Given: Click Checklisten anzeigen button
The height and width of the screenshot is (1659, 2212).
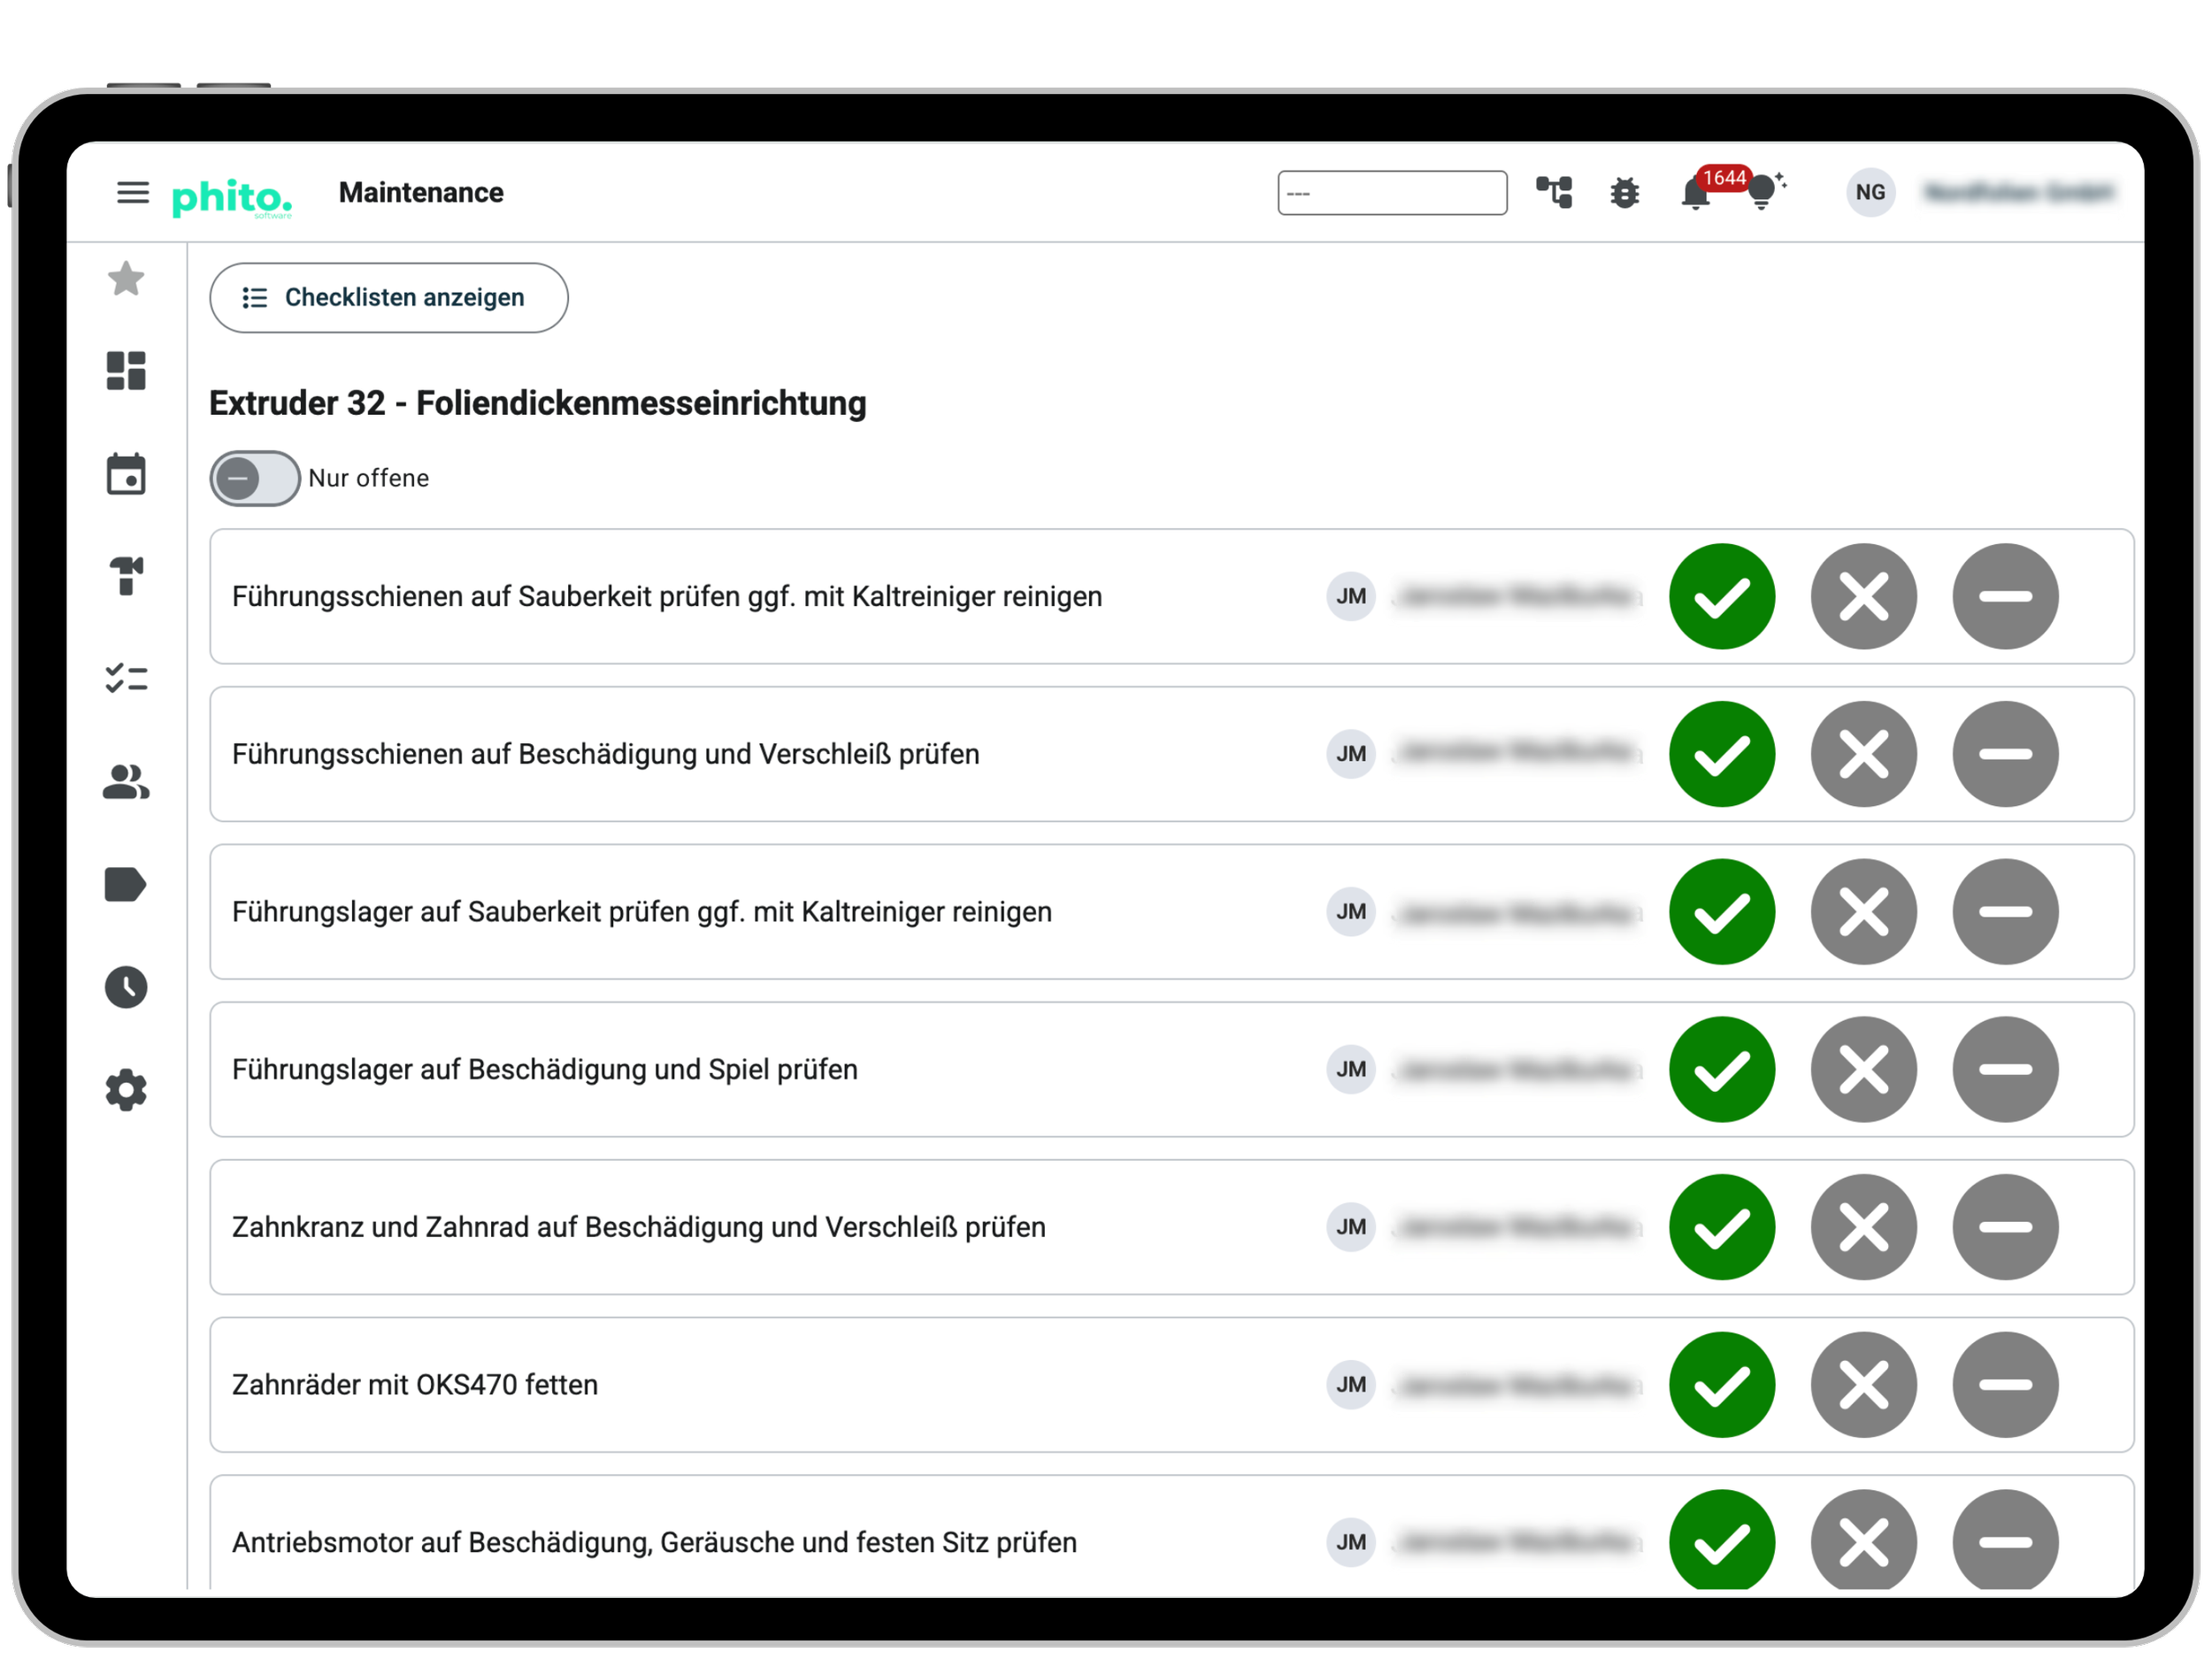Looking at the screenshot, I should point(389,298).
